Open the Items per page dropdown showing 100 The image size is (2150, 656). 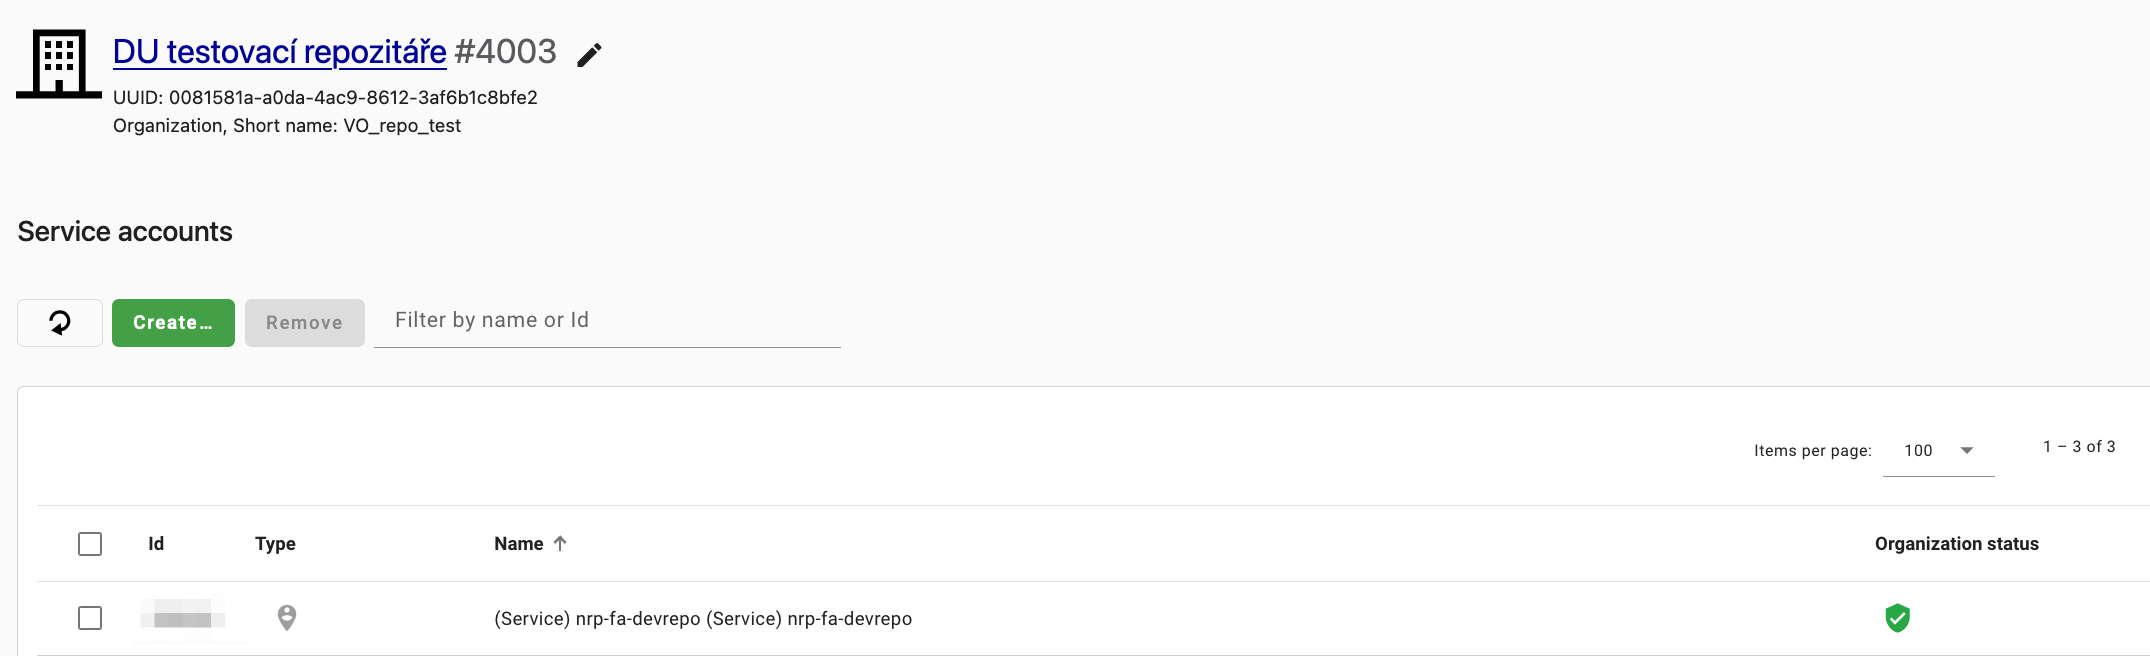click(1937, 451)
